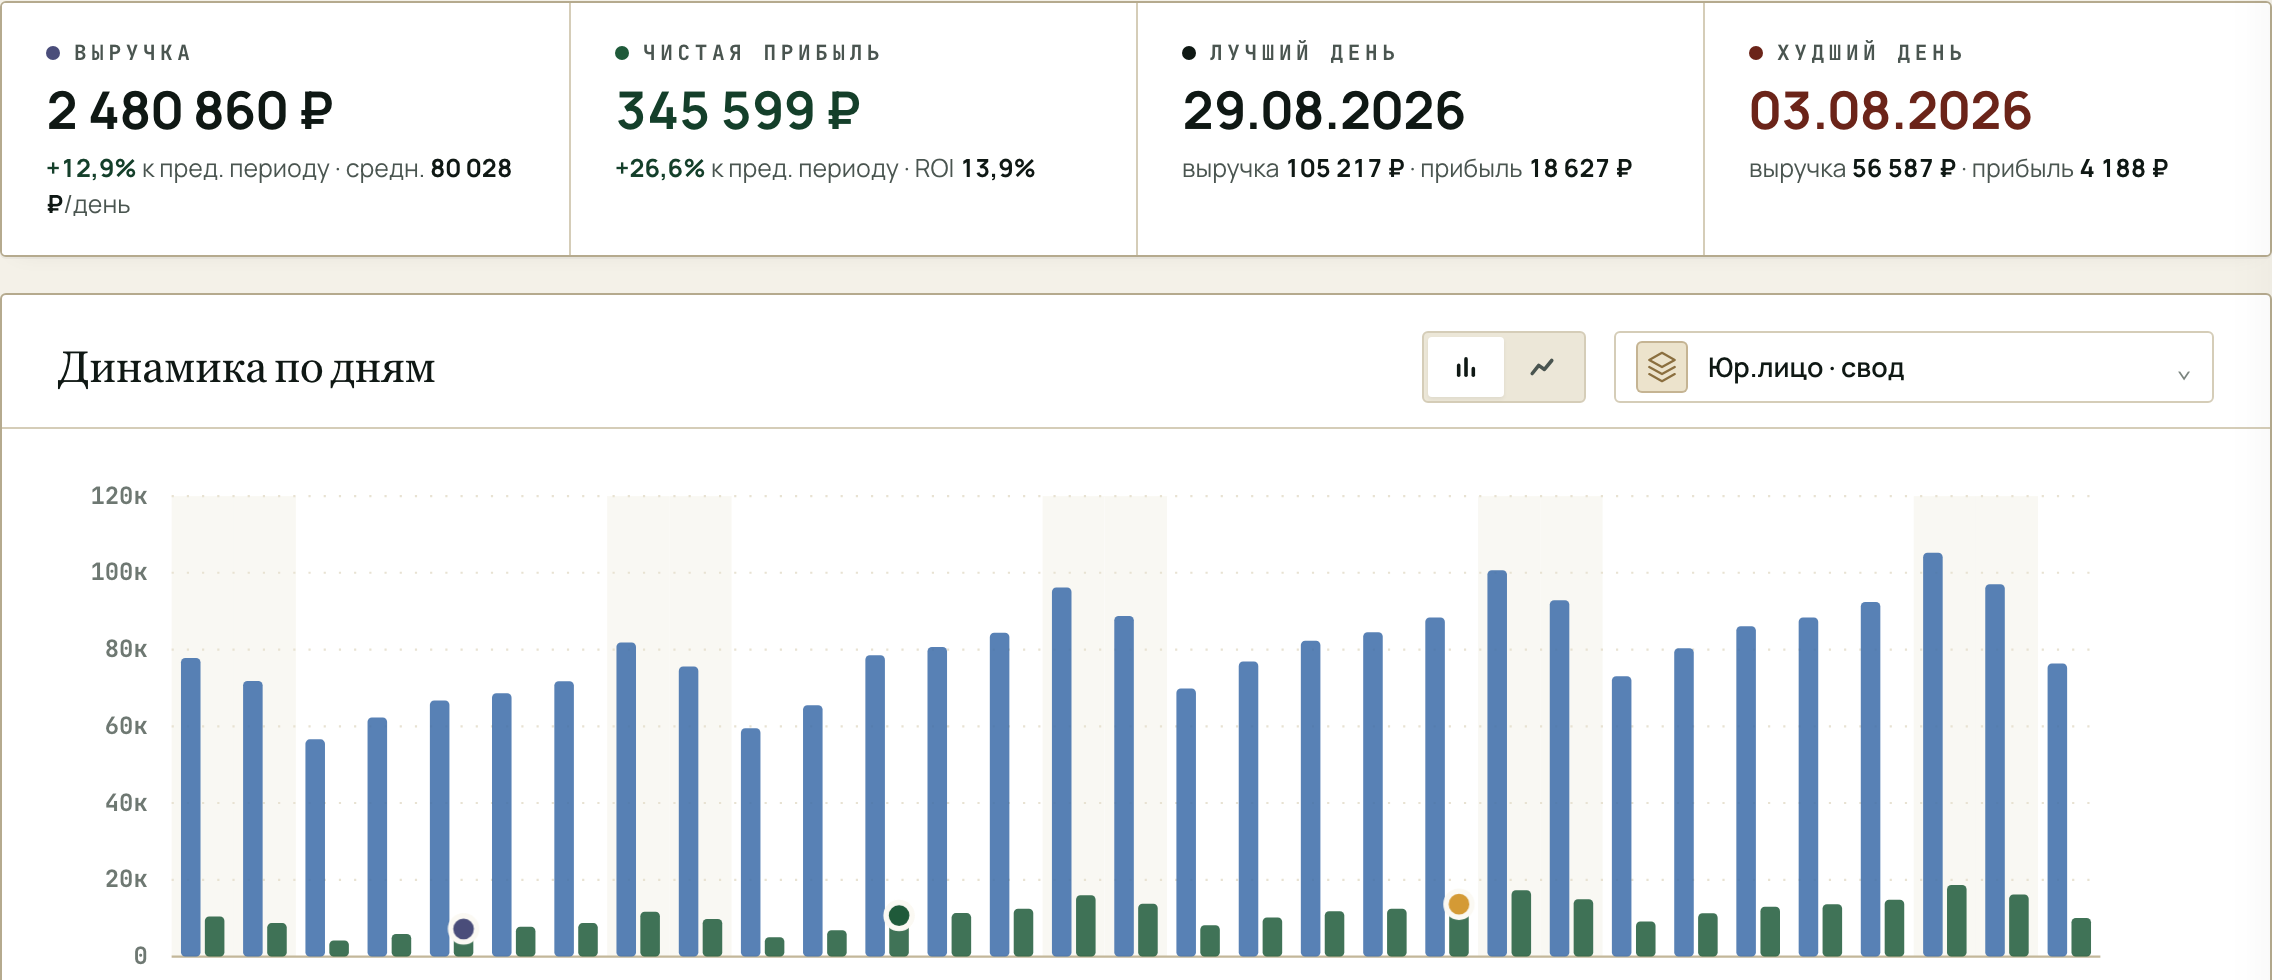
Task: Click the 120к axis label
Action: 119,496
